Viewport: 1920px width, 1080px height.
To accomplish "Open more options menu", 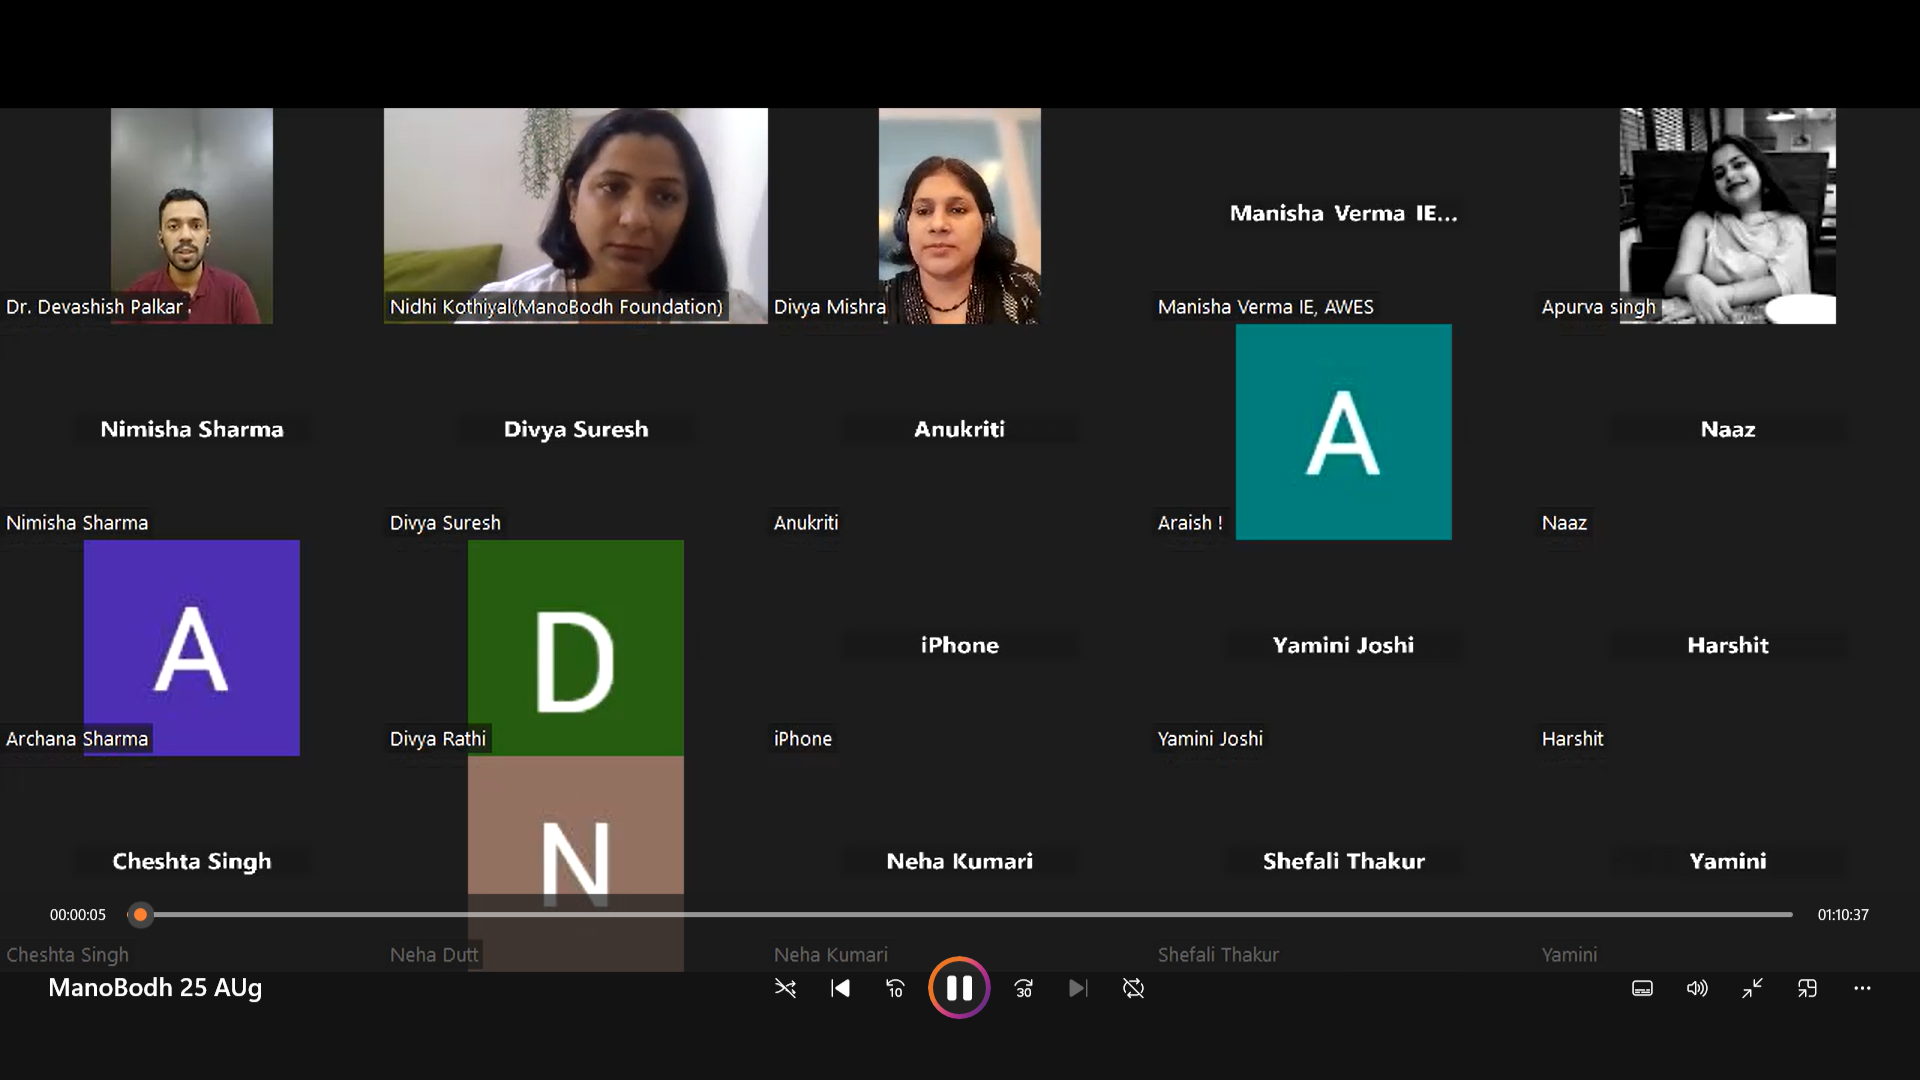I will point(1862,988).
